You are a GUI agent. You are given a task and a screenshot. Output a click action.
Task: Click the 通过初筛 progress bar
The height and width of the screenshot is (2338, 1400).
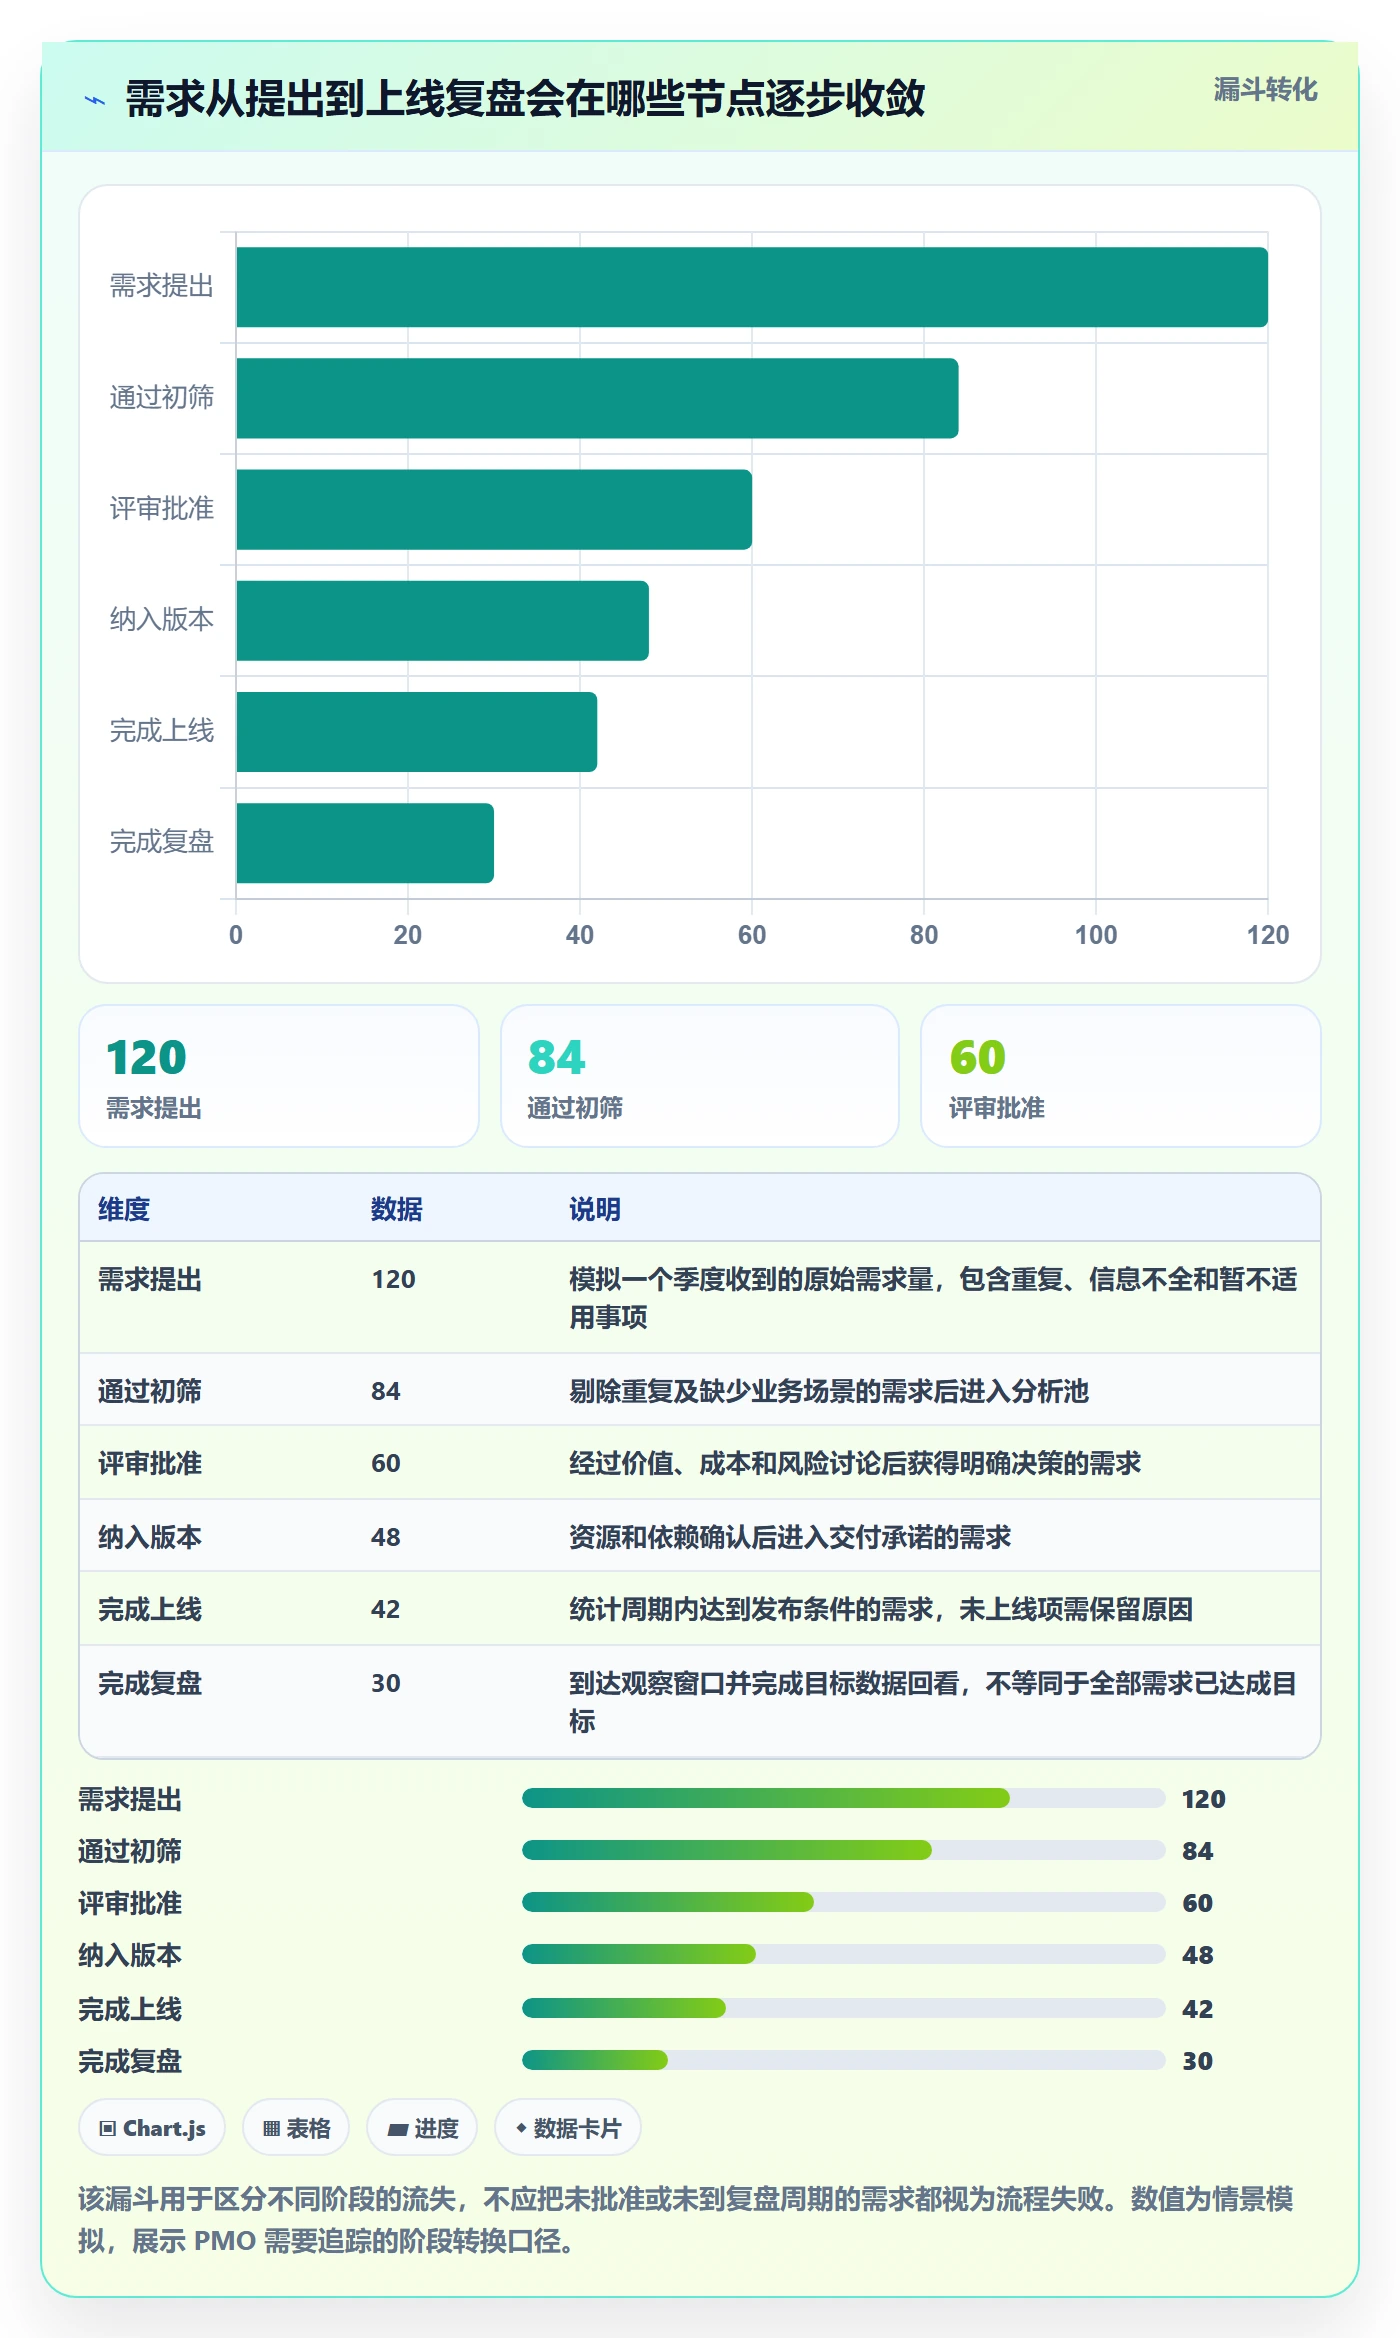pos(844,1850)
